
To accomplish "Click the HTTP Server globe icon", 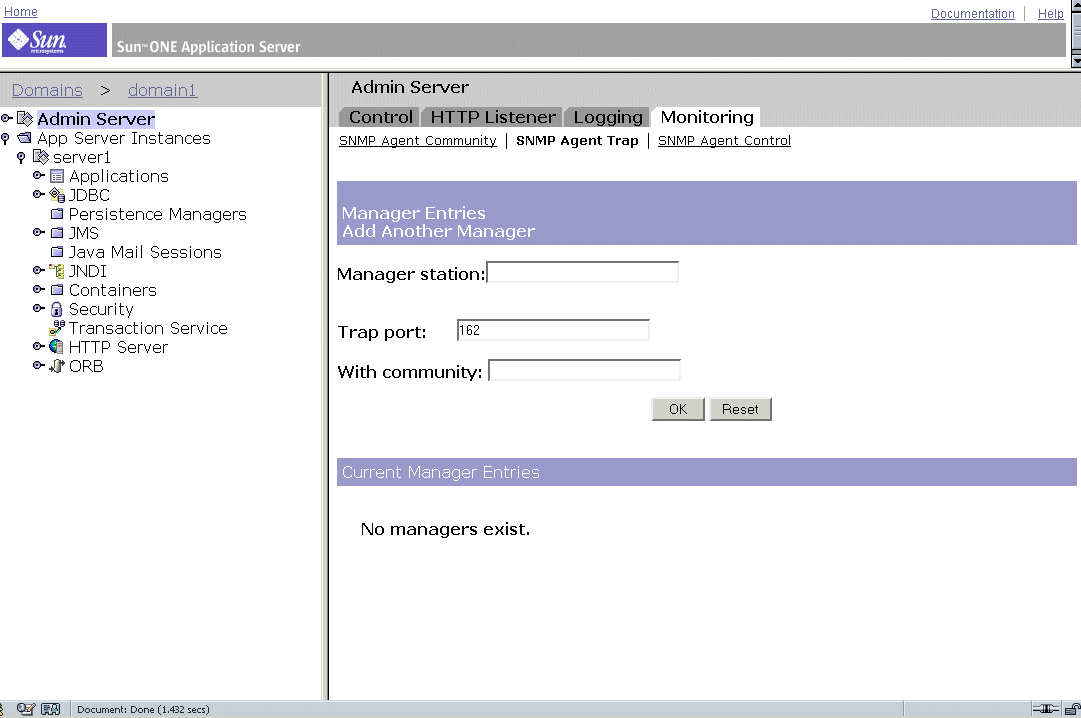I will click(x=55, y=347).
